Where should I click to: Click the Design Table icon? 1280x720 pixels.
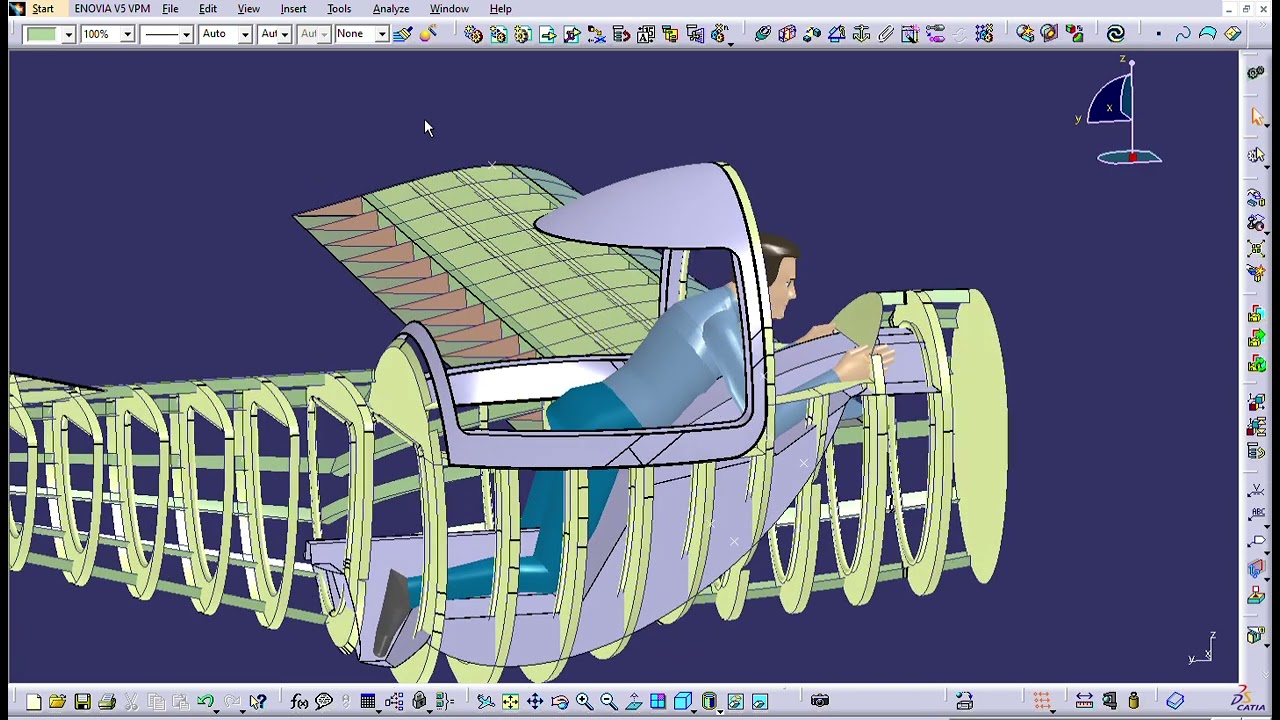coord(368,701)
